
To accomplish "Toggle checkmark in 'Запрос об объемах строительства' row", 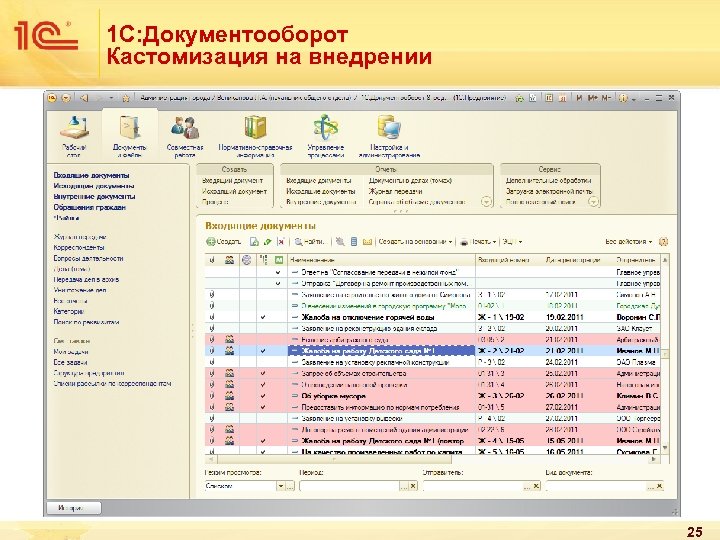I will coord(263,373).
